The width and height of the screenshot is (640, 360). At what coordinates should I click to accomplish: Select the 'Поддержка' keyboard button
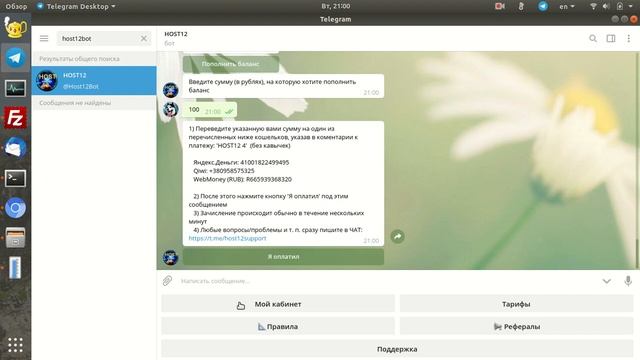pos(397,349)
